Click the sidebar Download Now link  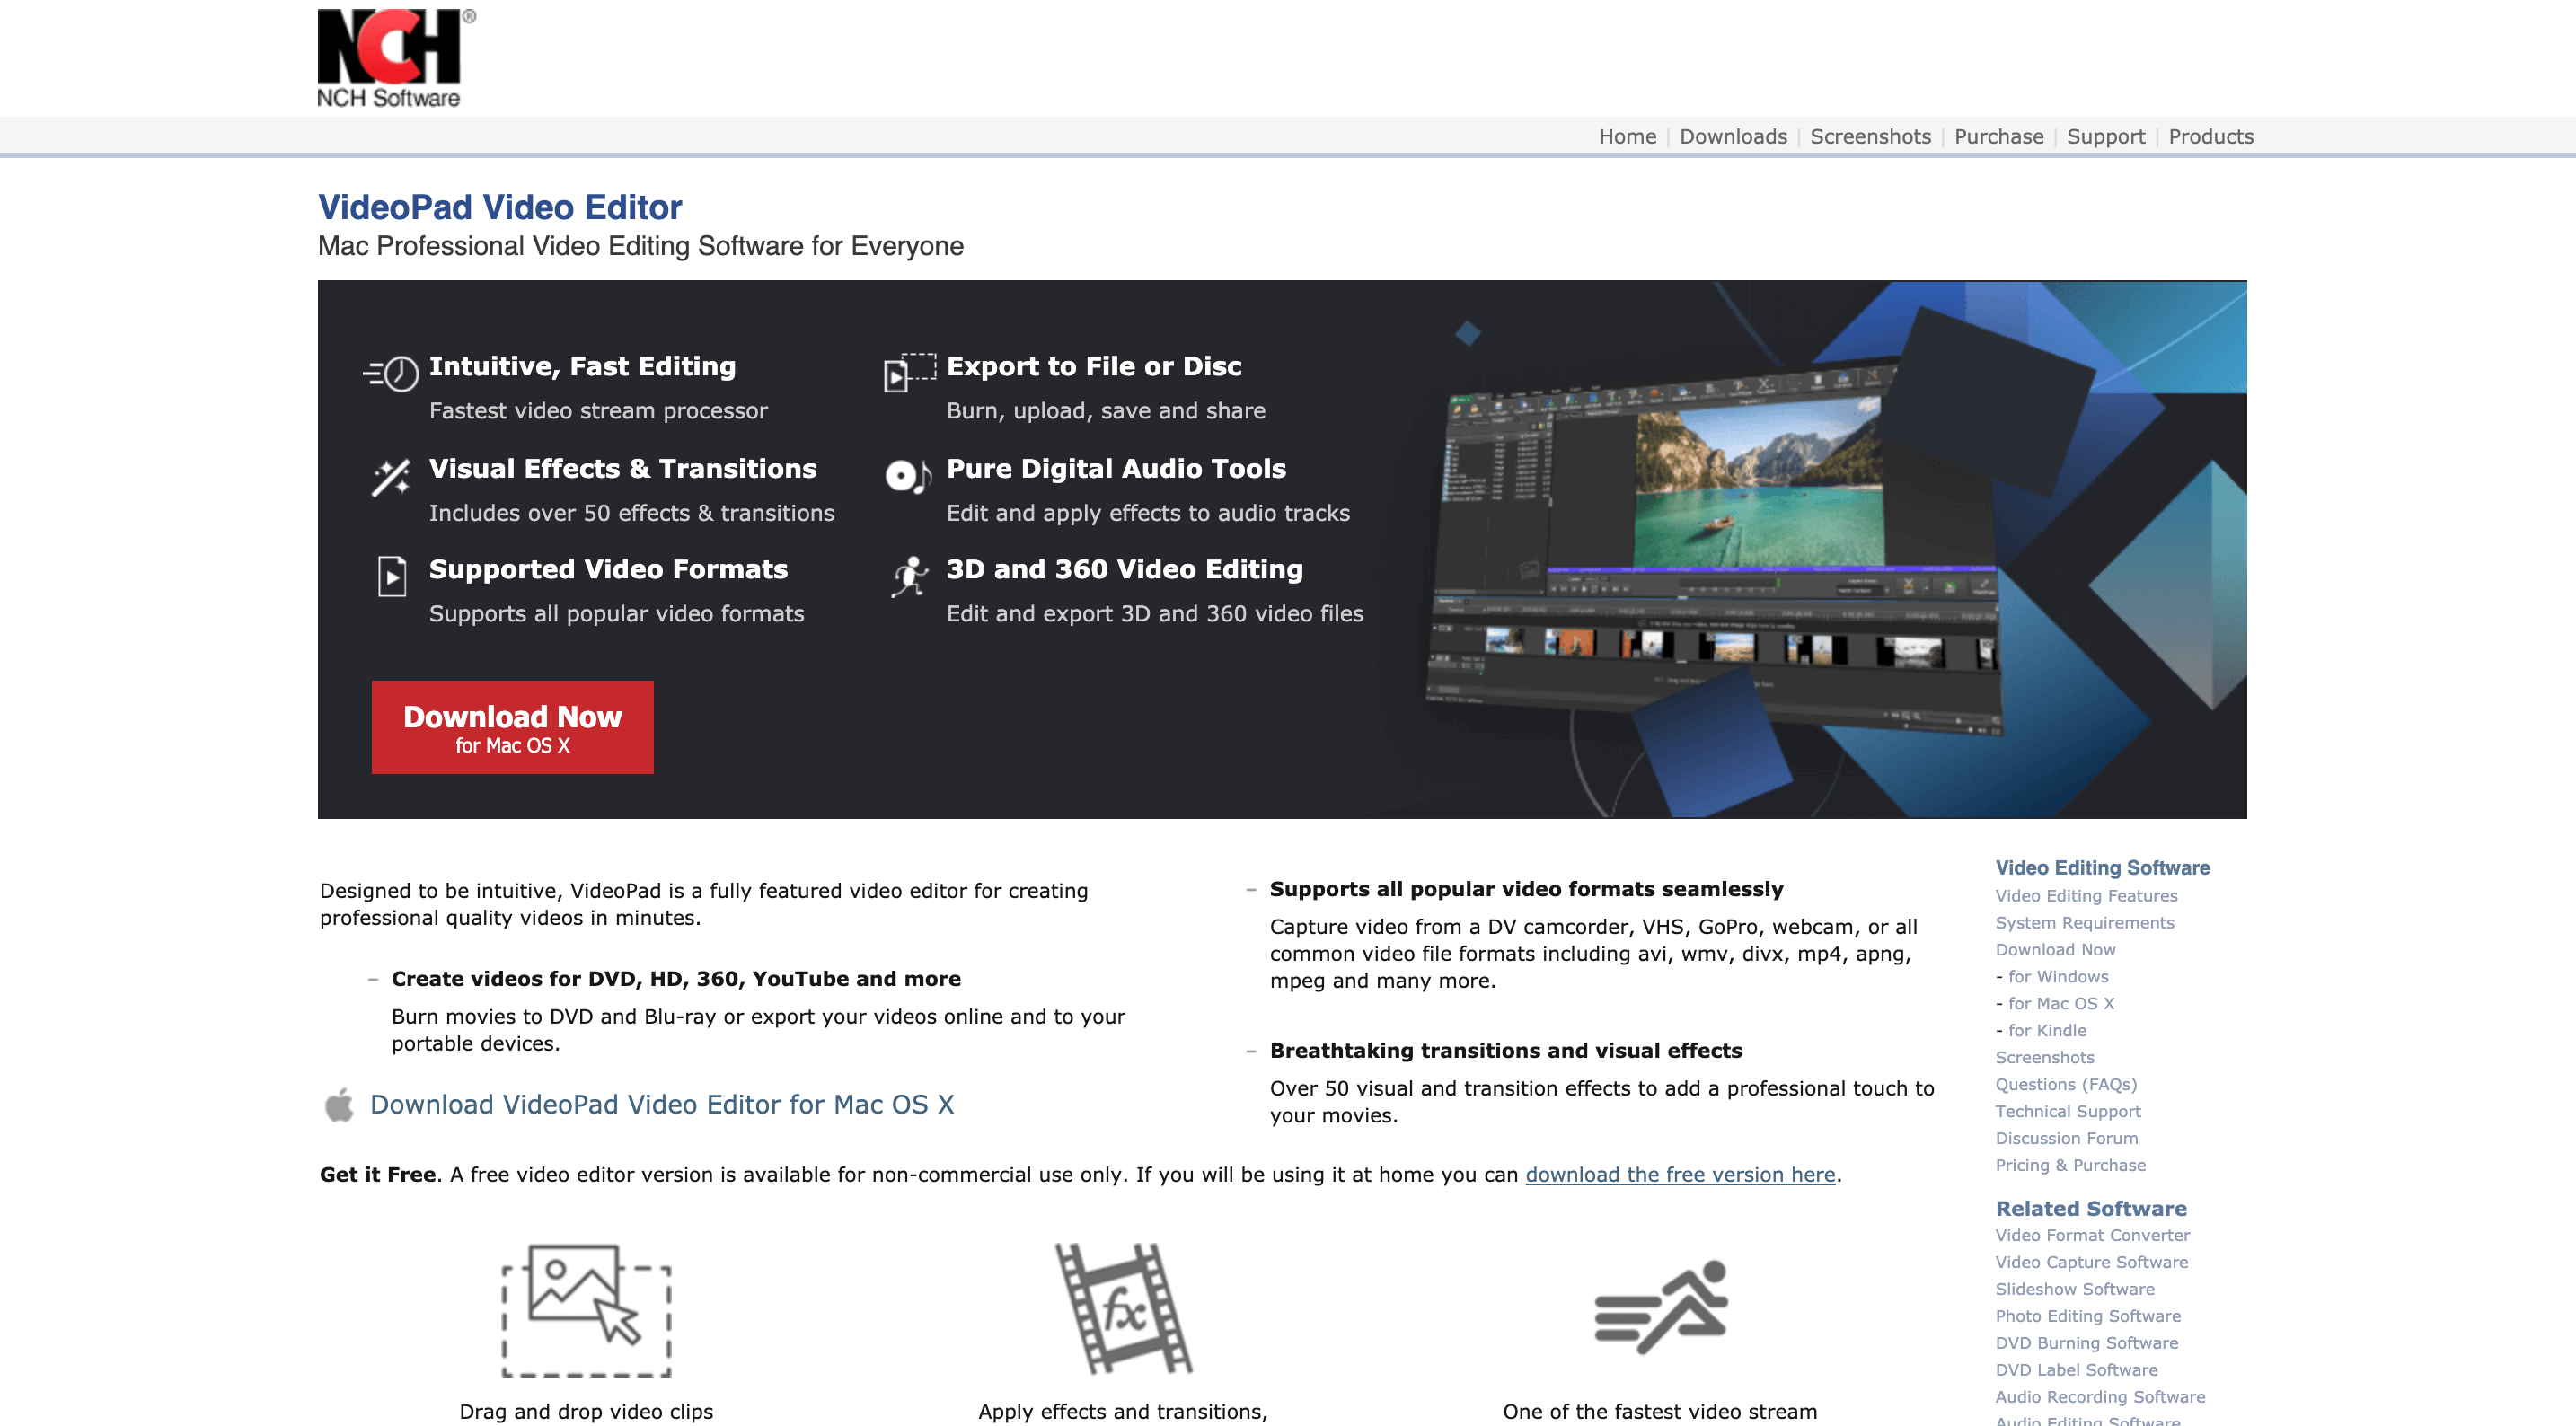tap(2055, 950)
